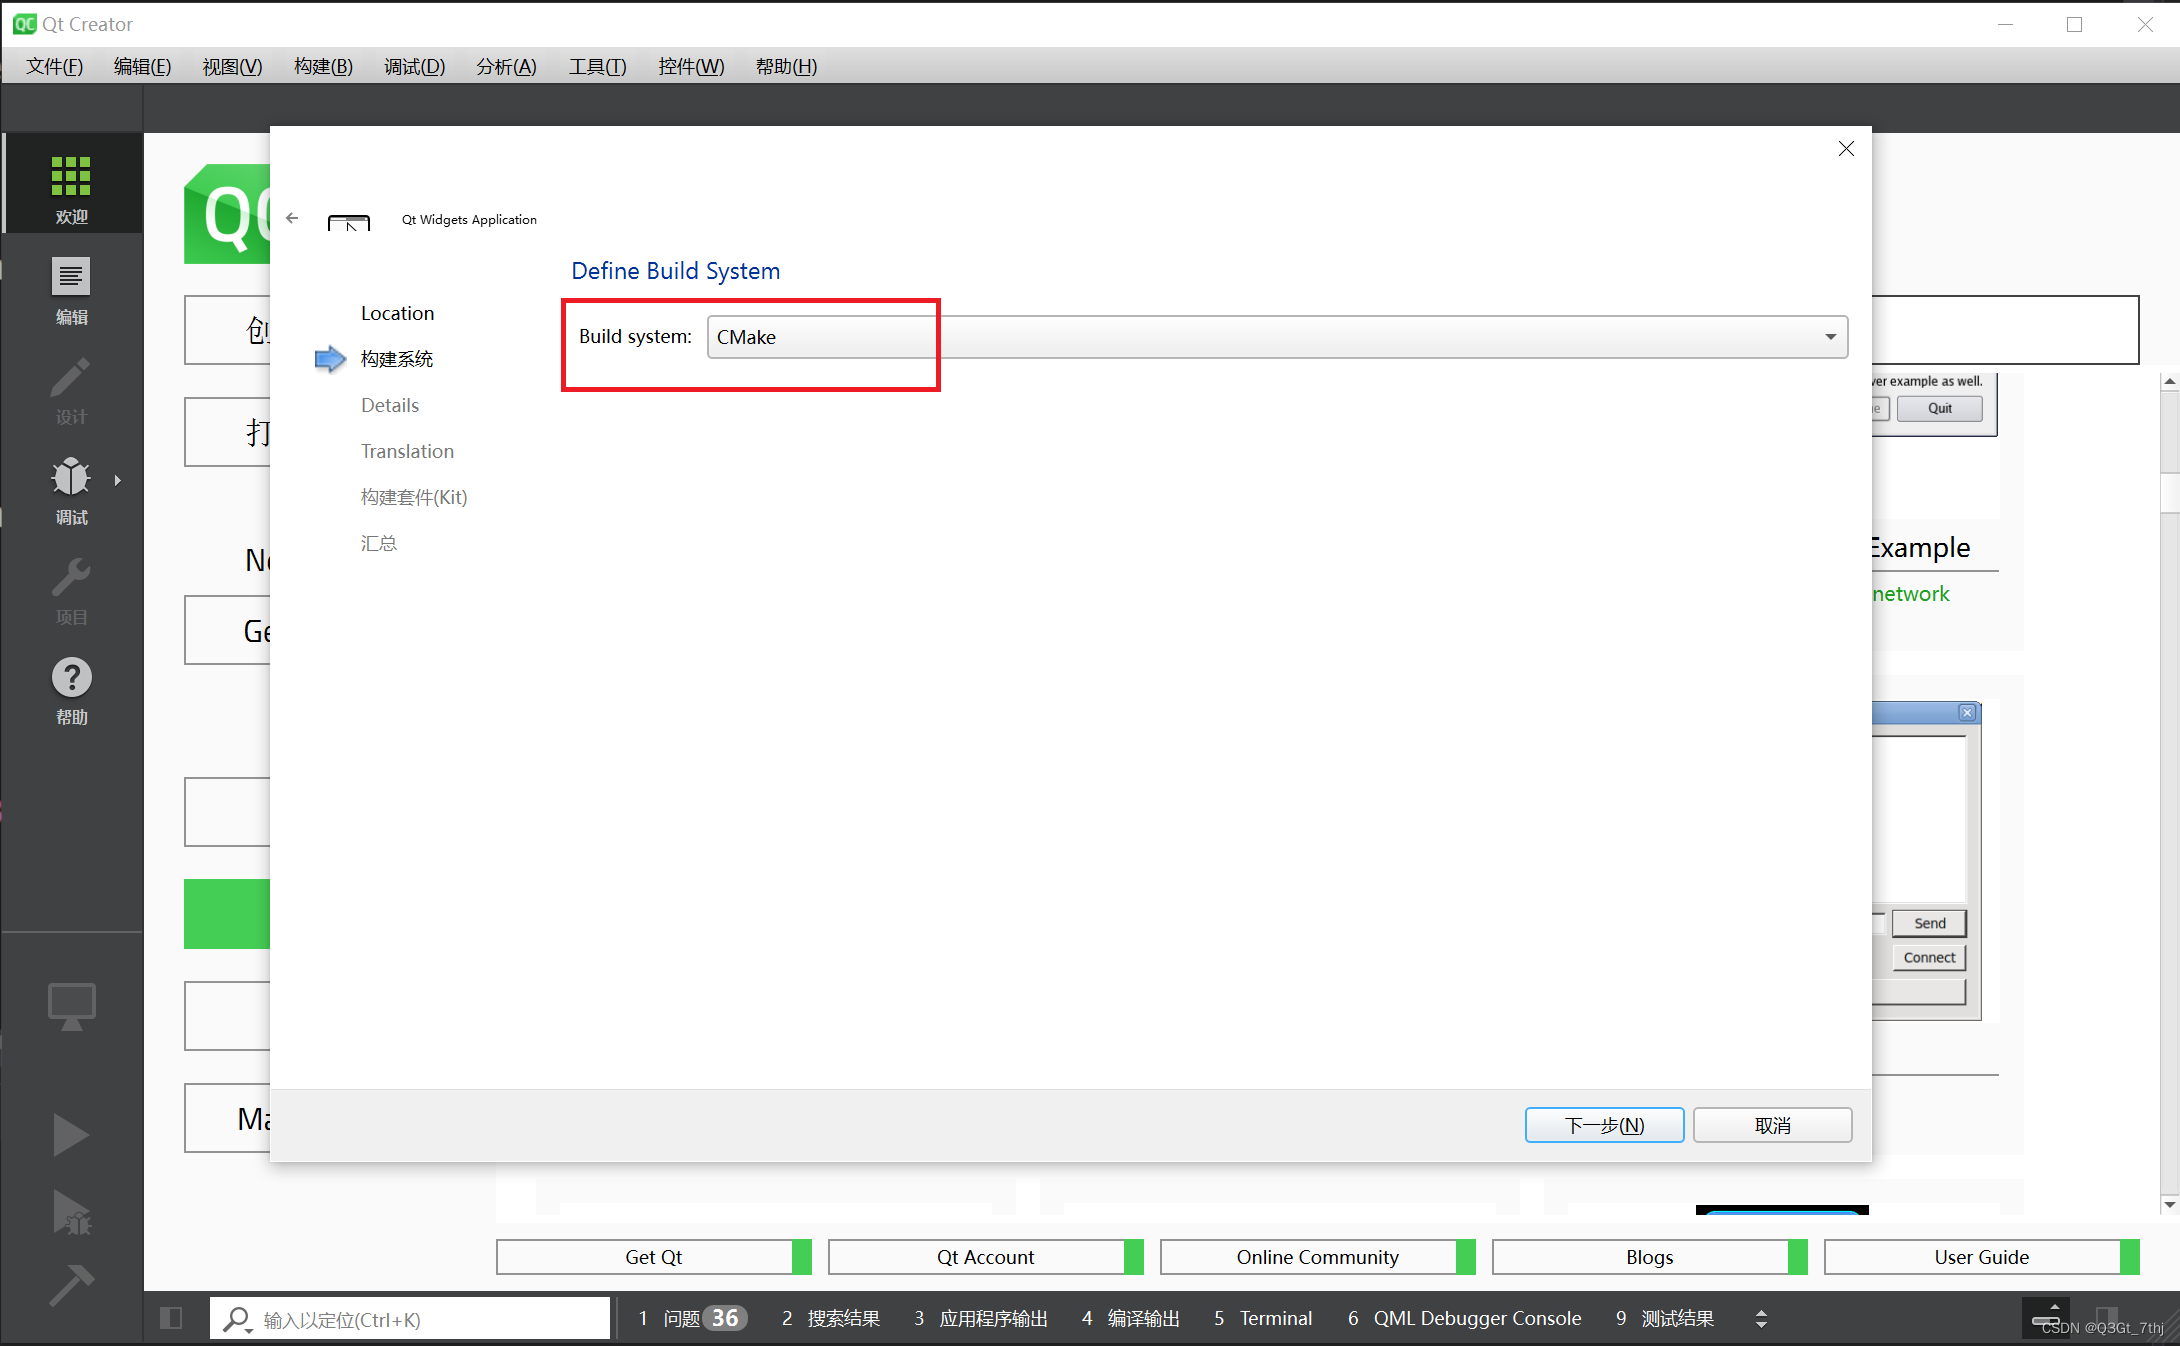The height and width of the screenshot is (1346, 2180).
Task: Click the 下一步(N) next button
Action: click(1602, 1125)
